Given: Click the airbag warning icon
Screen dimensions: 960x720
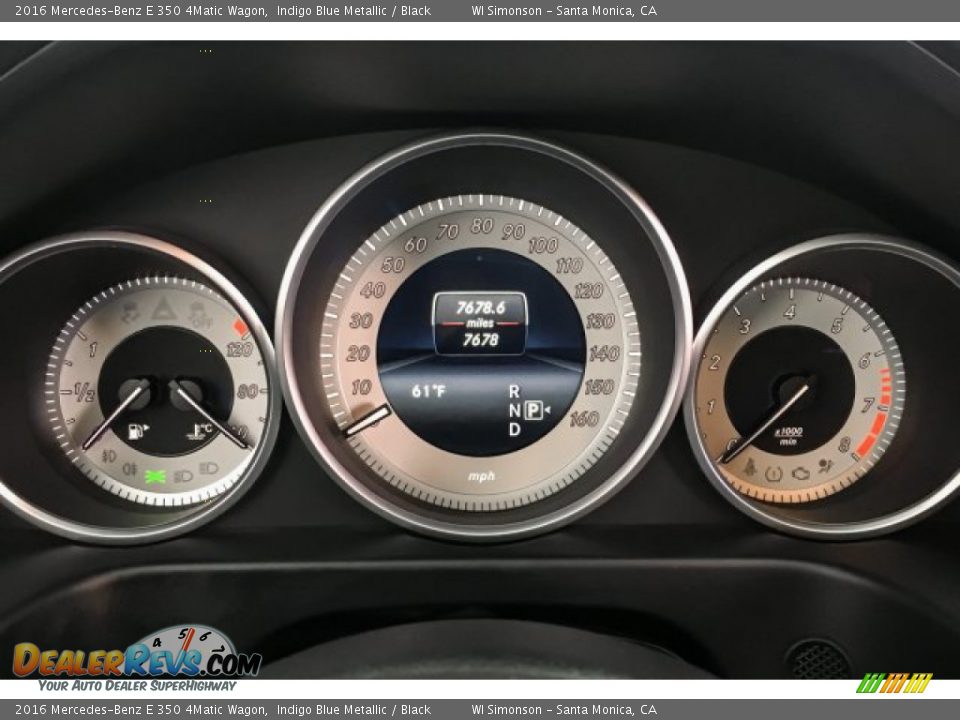Looking at the screenshot, I should (826, 466).
